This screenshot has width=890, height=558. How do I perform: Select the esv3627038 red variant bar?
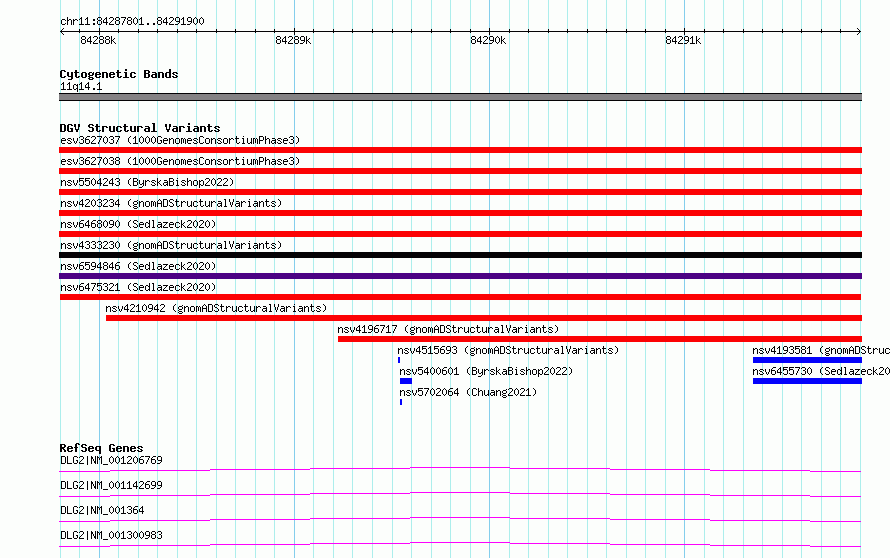click(460, 171)
